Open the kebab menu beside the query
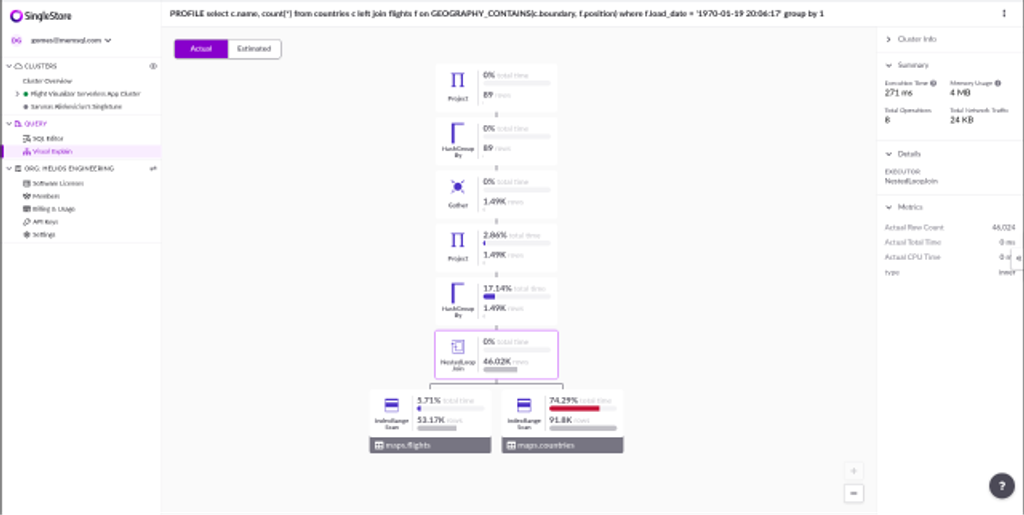 click(1004, 13)
